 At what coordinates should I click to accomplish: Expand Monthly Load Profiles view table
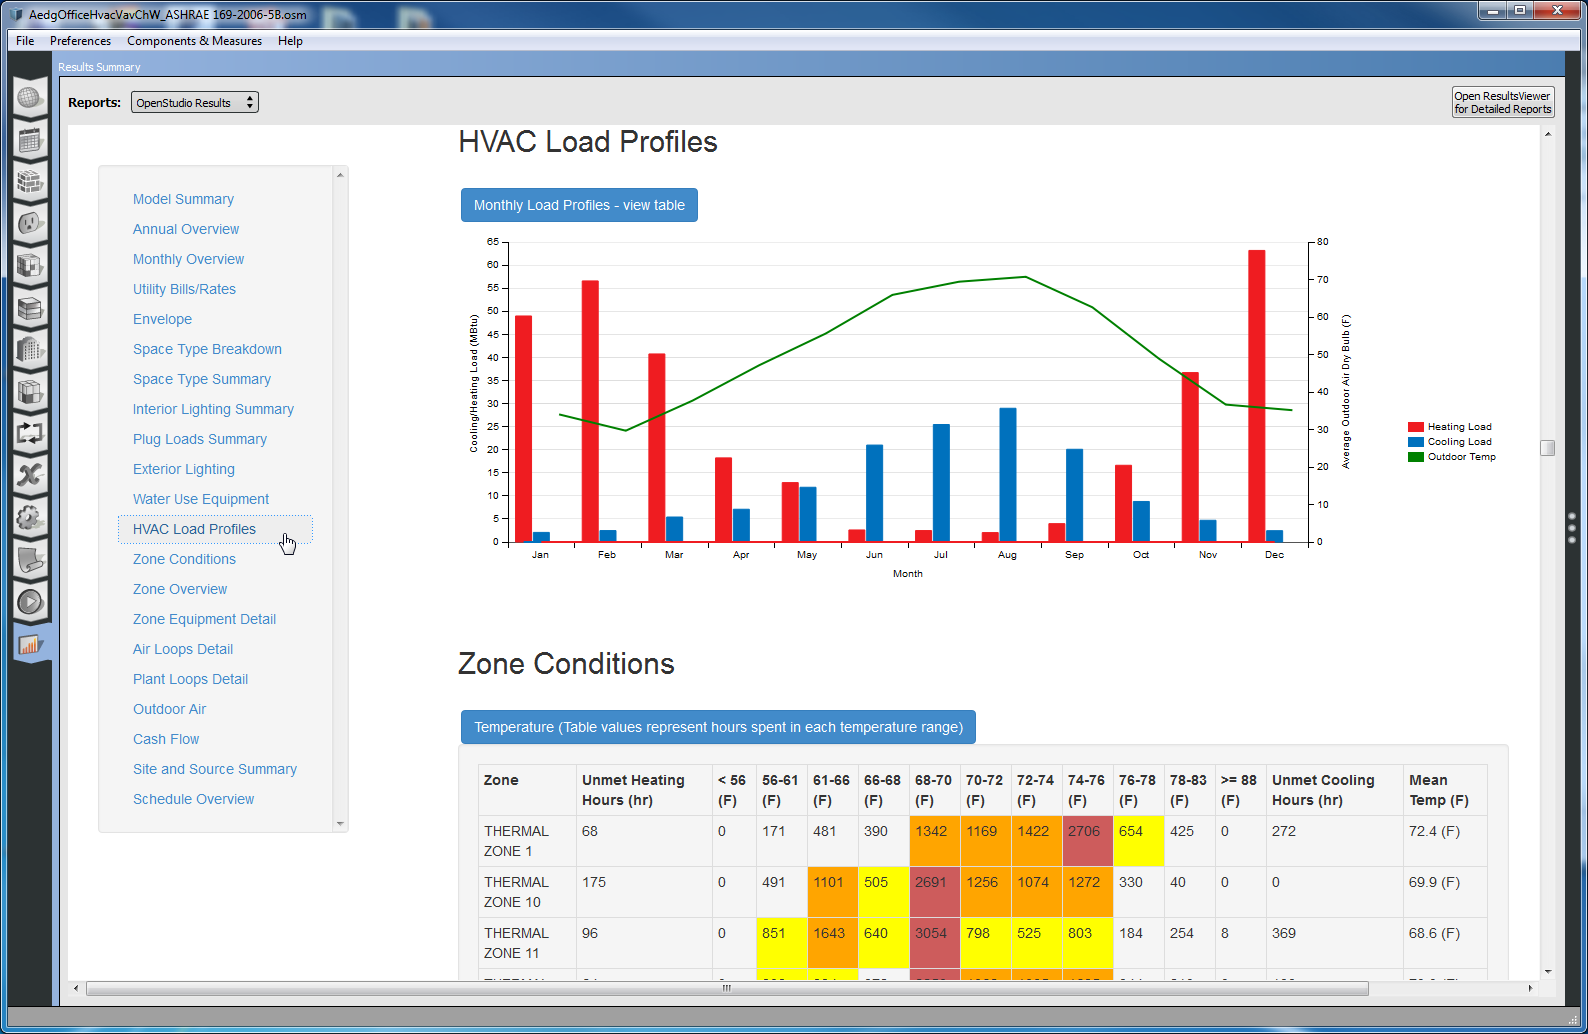coord(579,205)
